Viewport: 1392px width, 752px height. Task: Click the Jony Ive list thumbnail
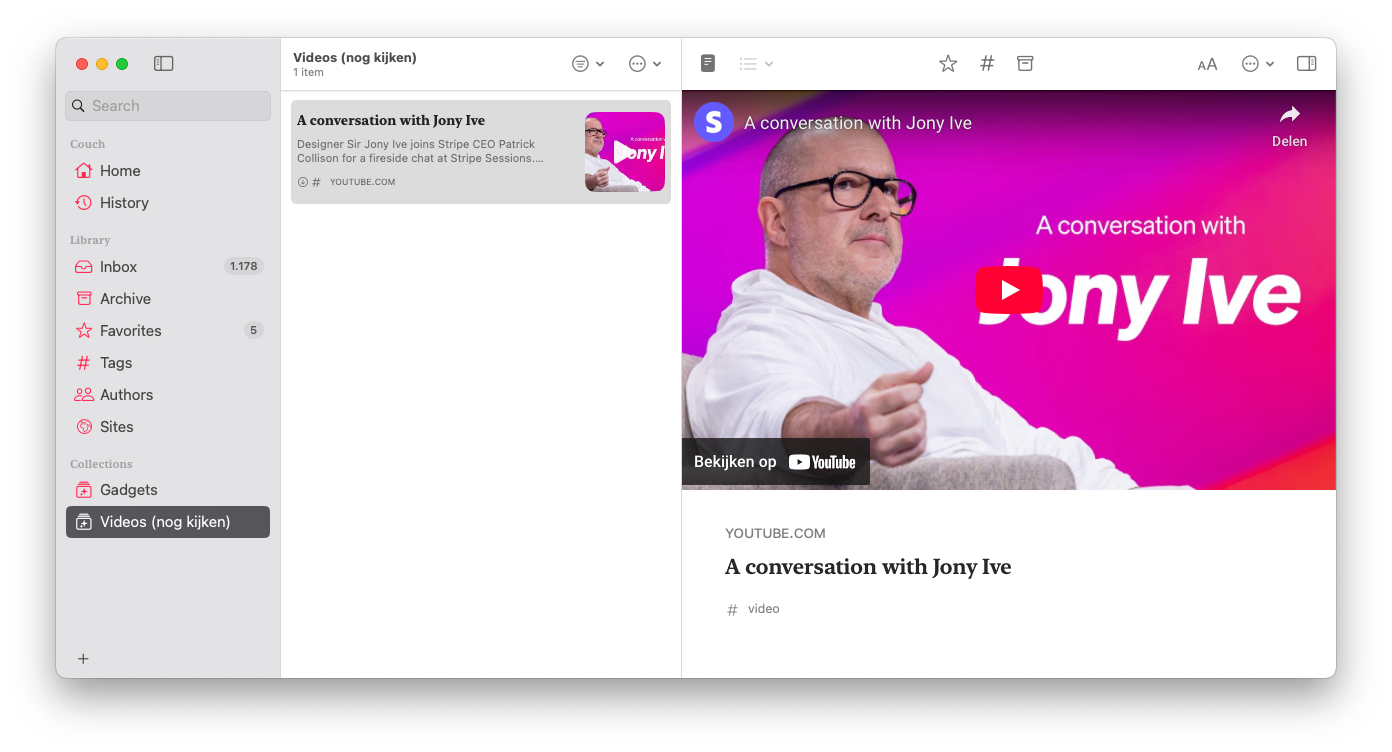point(625,152)
